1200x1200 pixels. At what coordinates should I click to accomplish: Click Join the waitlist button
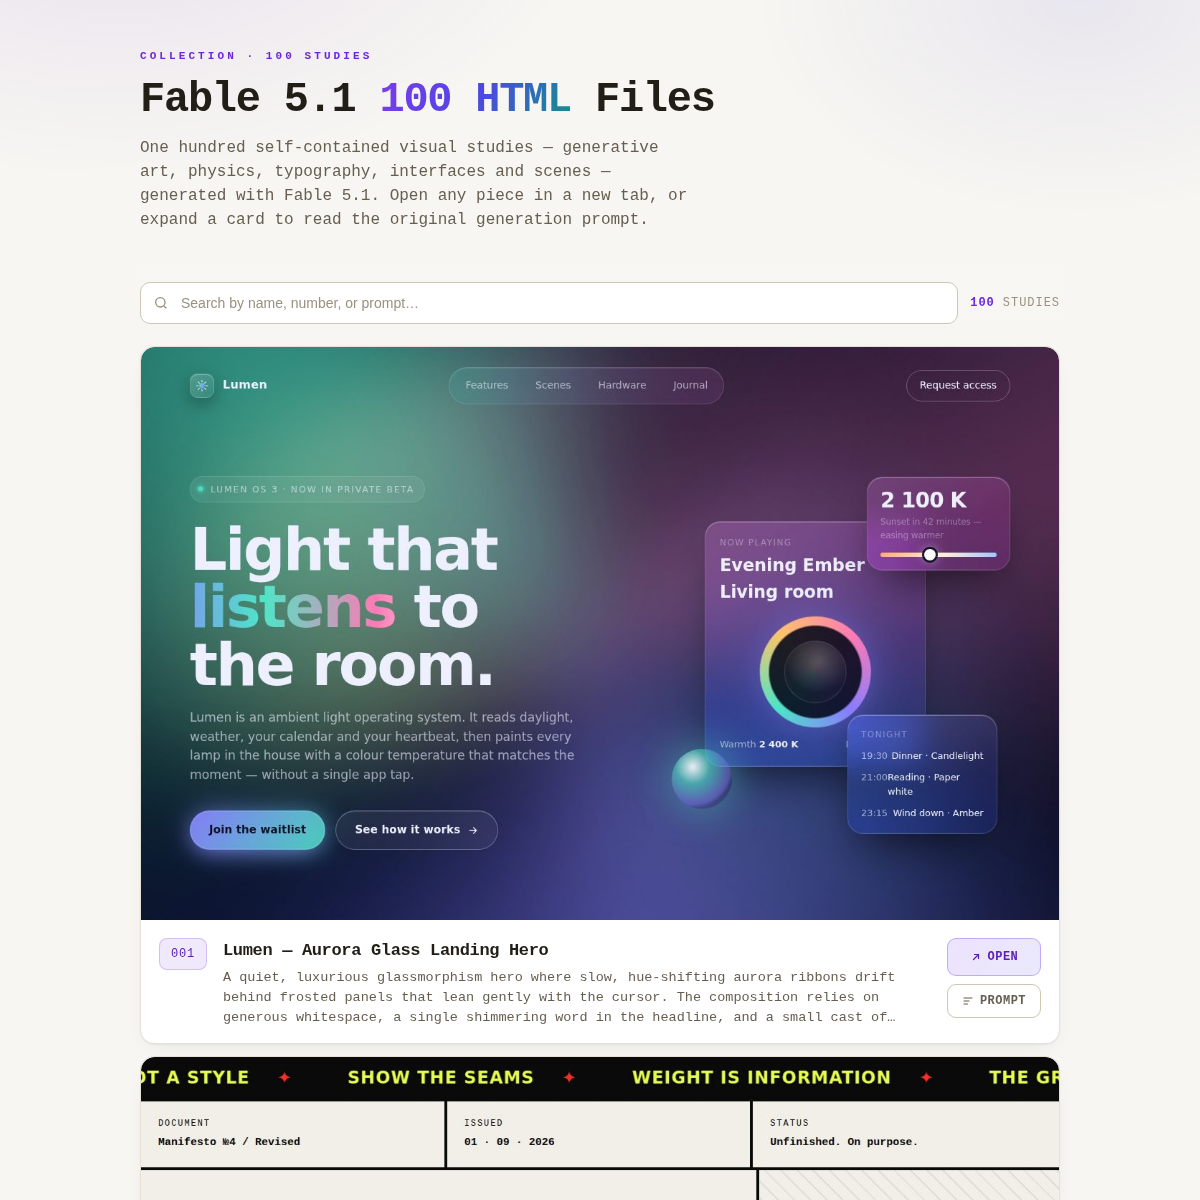[257, 830]
